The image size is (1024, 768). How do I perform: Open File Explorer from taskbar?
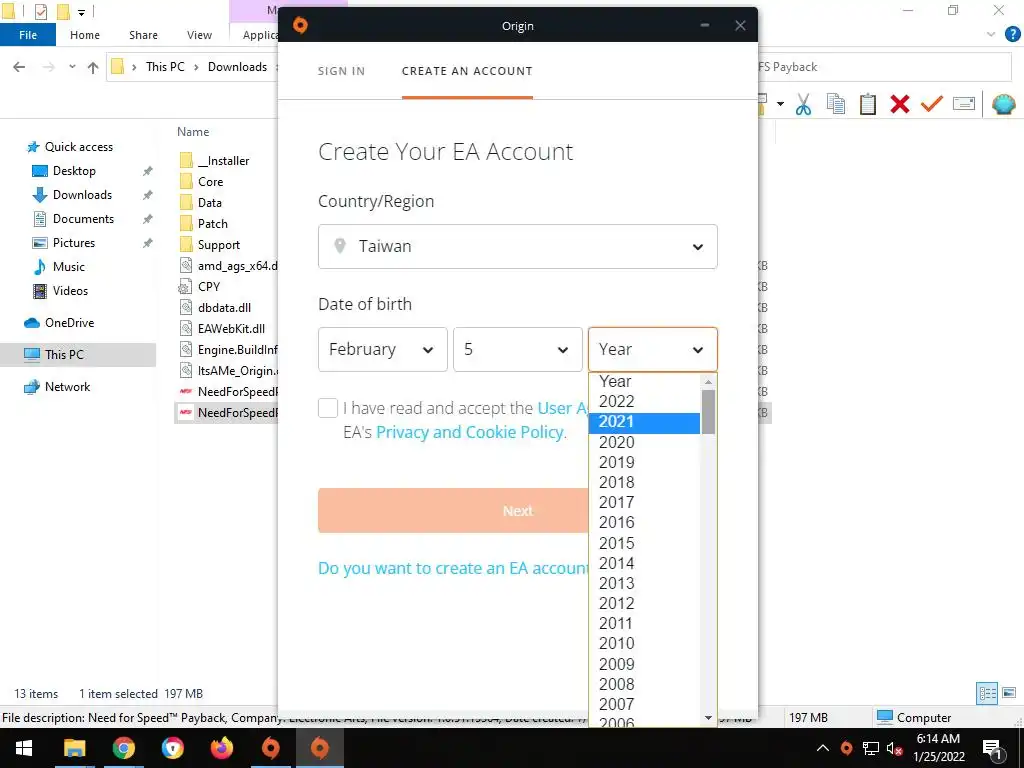click(x=74, y=748)
